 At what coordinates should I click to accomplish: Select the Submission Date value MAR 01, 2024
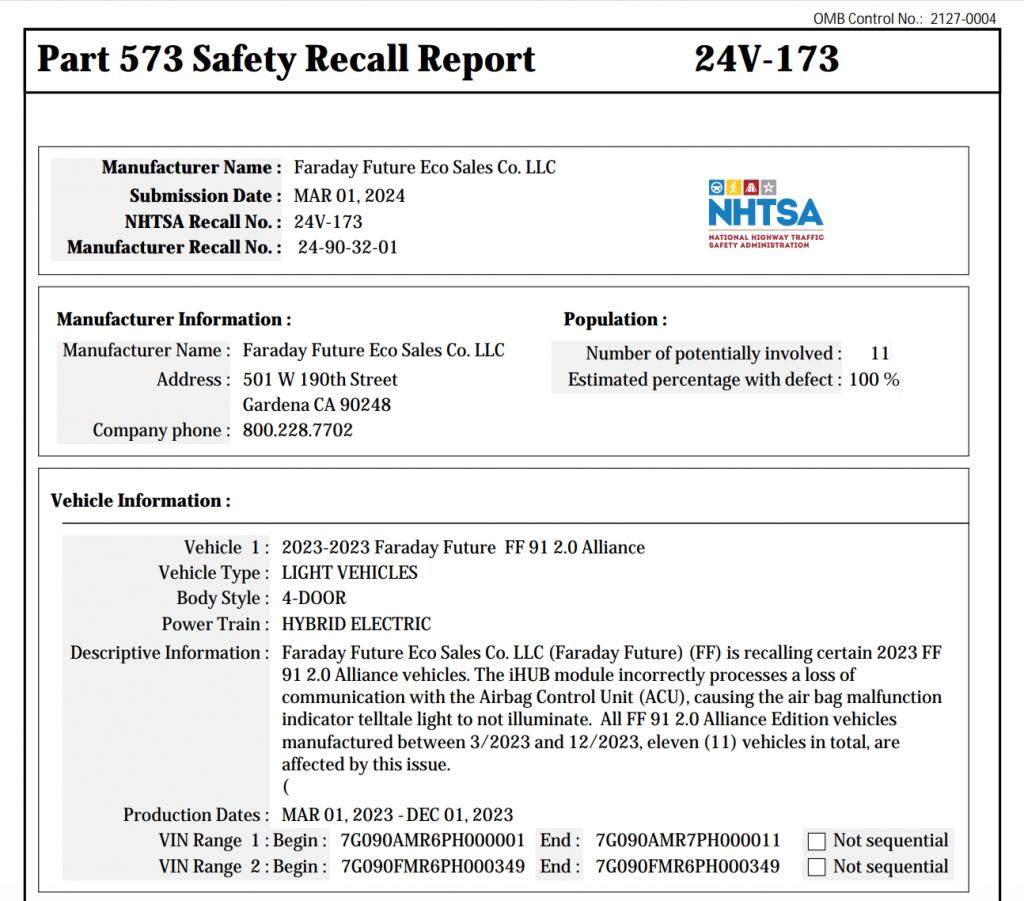[x=349, y=196]
